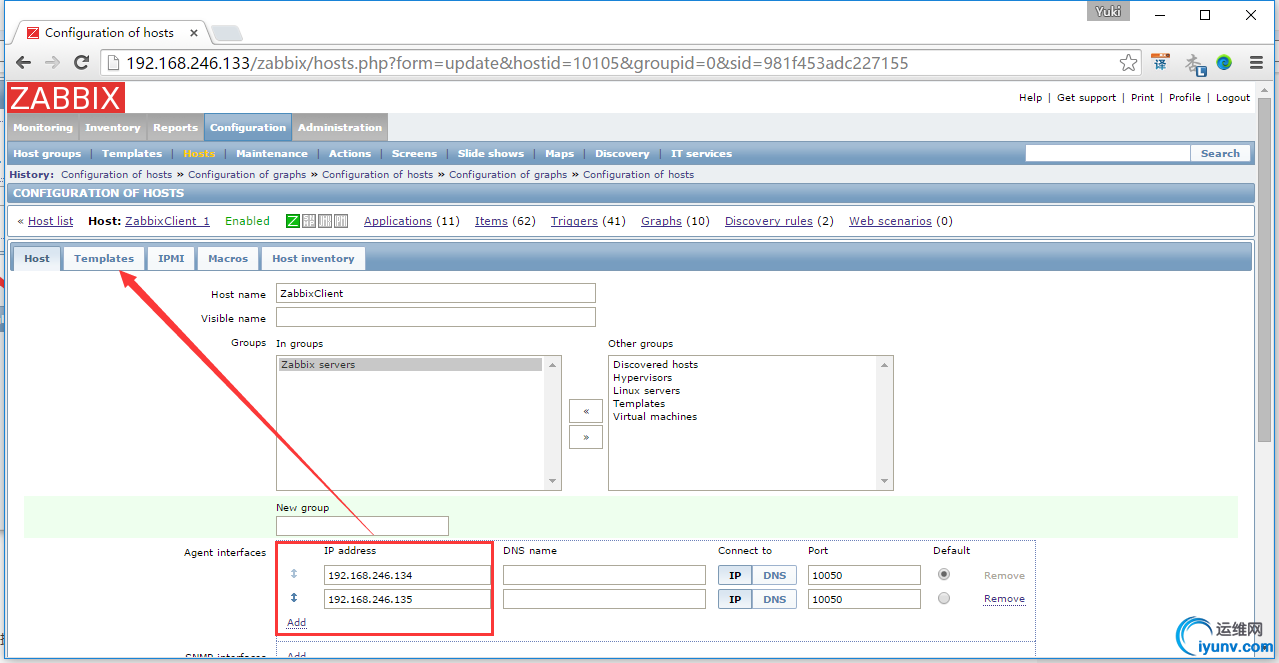Open the Inventory menu
Image resolution: width=1279 pixels, height=663 pixels.
click(113, 127)
